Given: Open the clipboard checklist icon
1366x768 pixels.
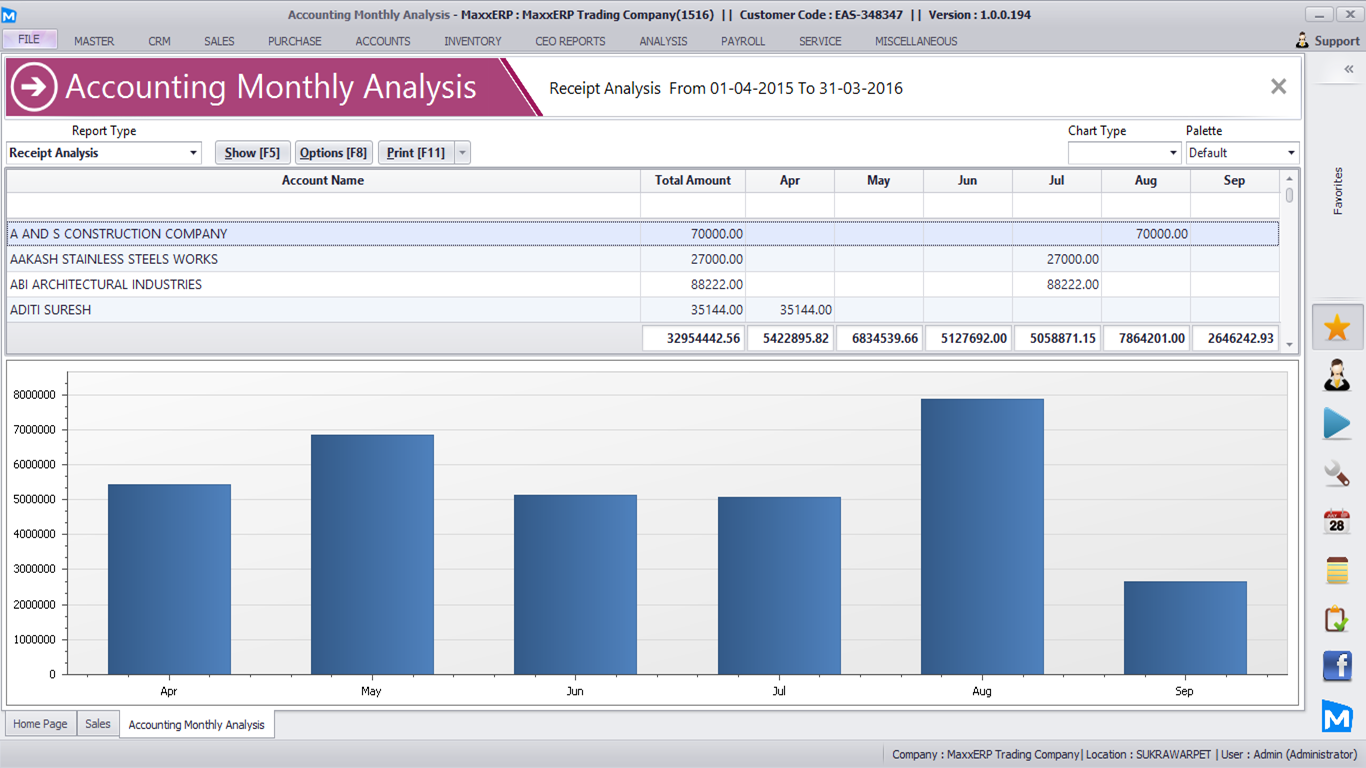Looking at the screenshot, I should pos(1337,618).
